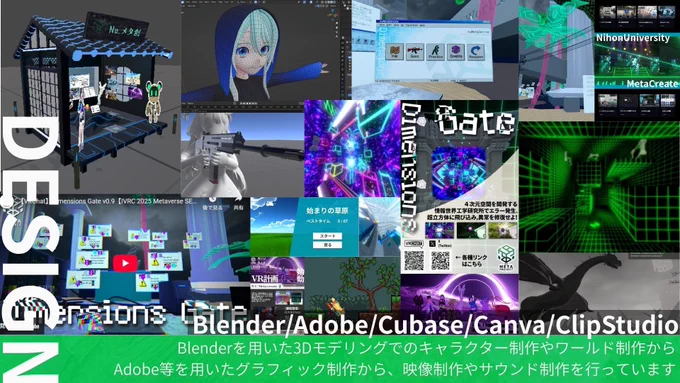Click the VRChat QR code on poster
Screen dimensions: 680x383
coord(414,261)
